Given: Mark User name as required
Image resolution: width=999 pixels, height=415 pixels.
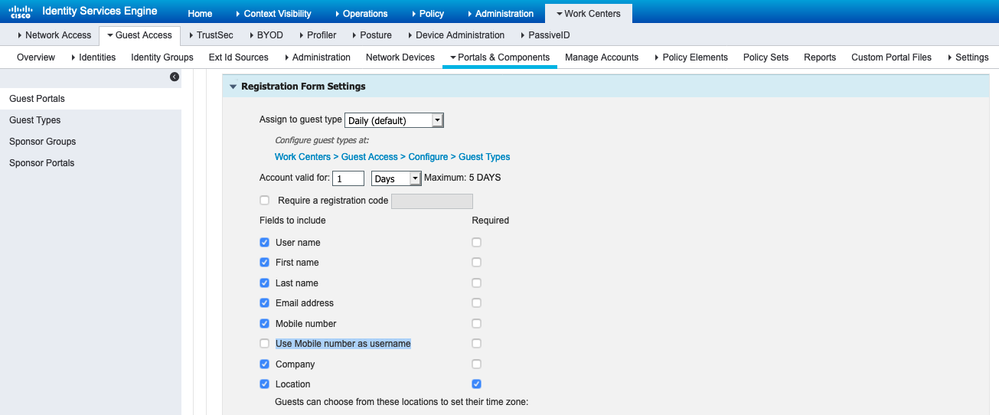Looking at the screenshot, I should (477, 242).
